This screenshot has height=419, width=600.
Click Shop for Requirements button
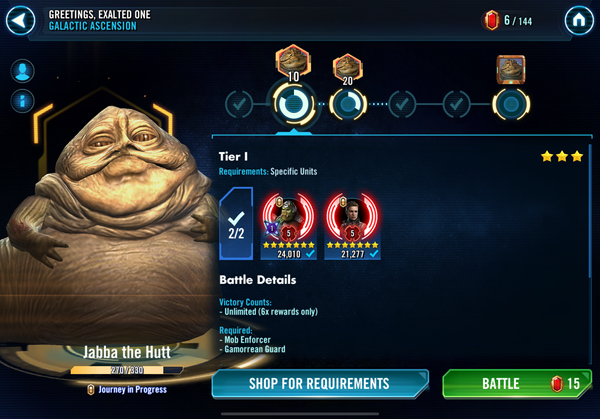pyautogui.click(x=320, y=384)
